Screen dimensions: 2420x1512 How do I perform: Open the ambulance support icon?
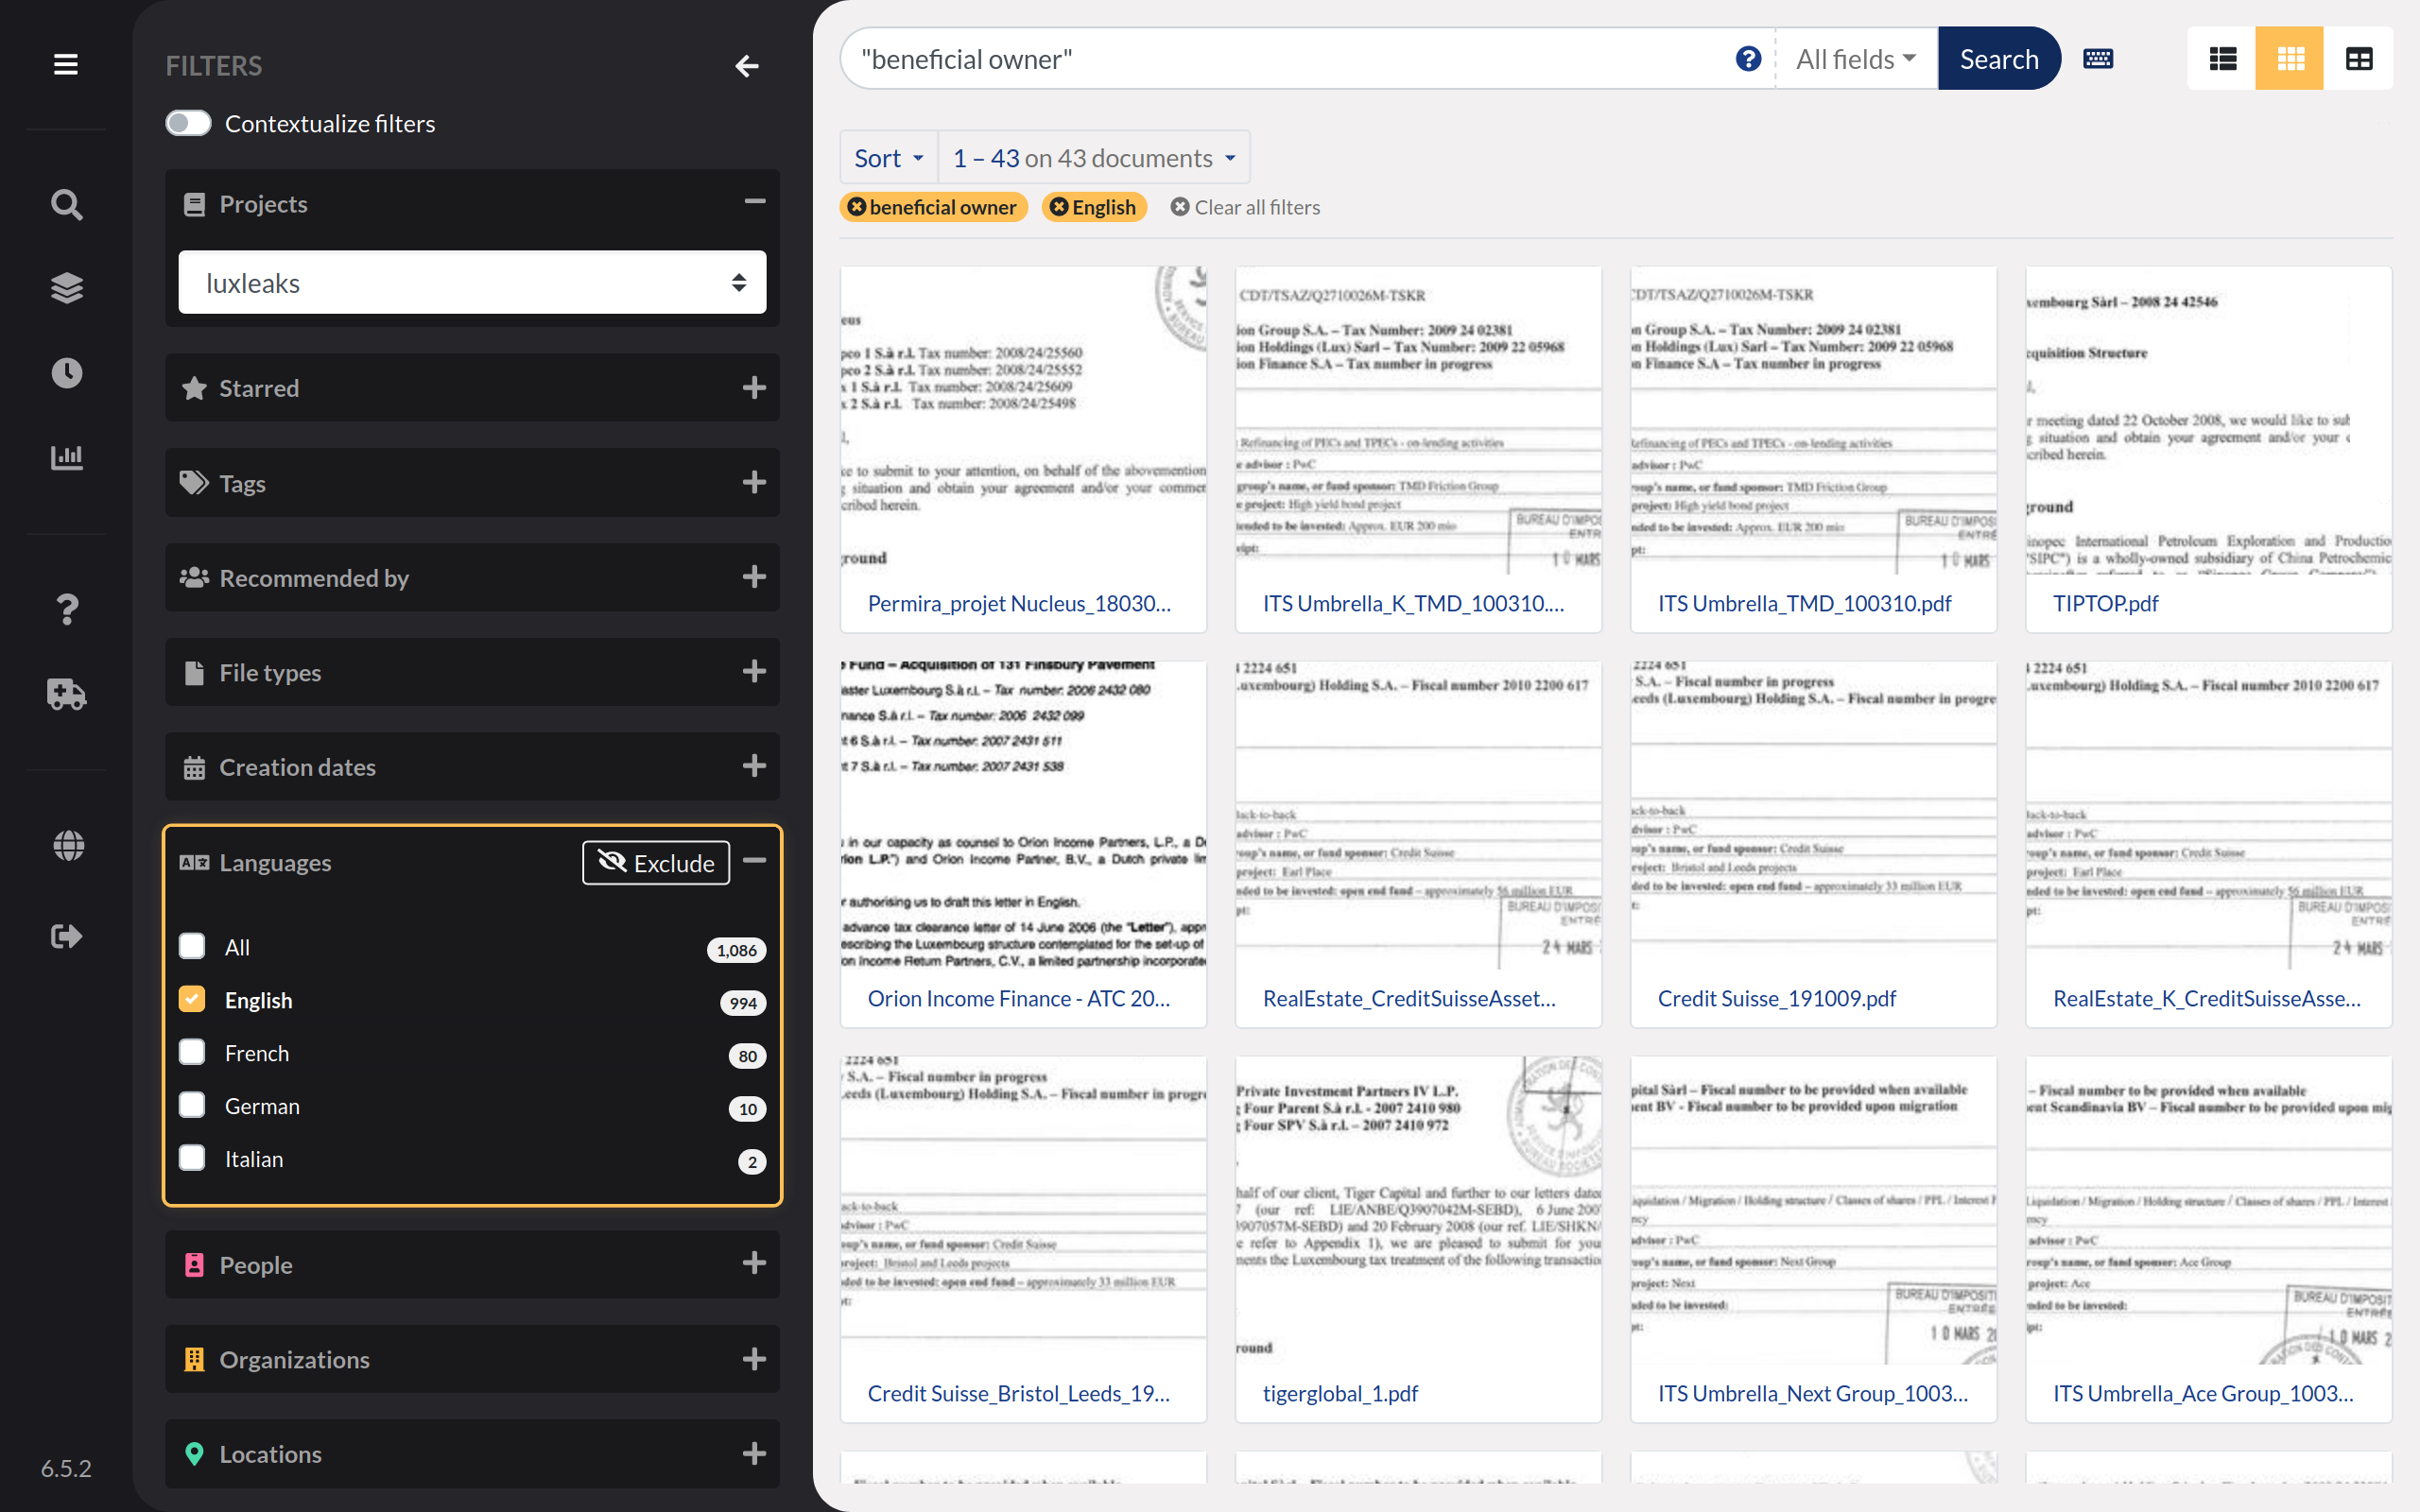tap(67, 693)
